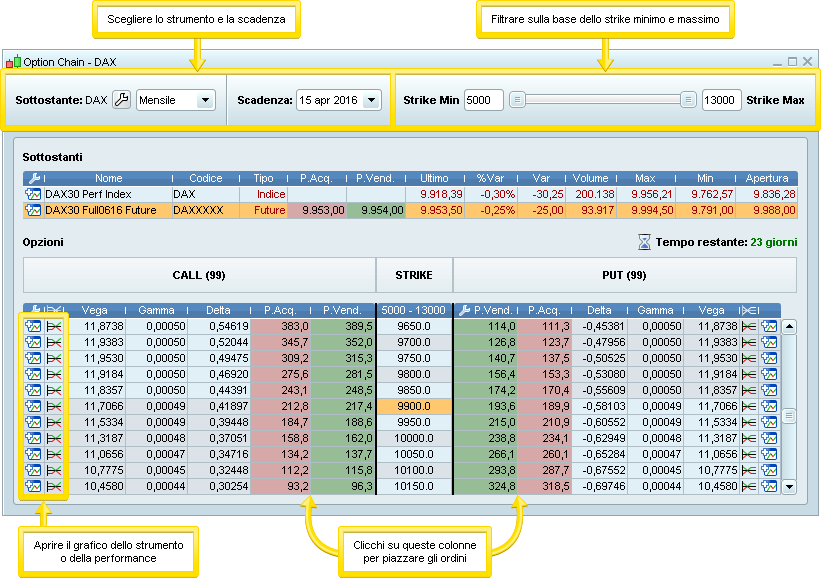The image size is (821, 578).
Task: Open put performance icon for strike 10000.0
Action: tap(749, 438)
